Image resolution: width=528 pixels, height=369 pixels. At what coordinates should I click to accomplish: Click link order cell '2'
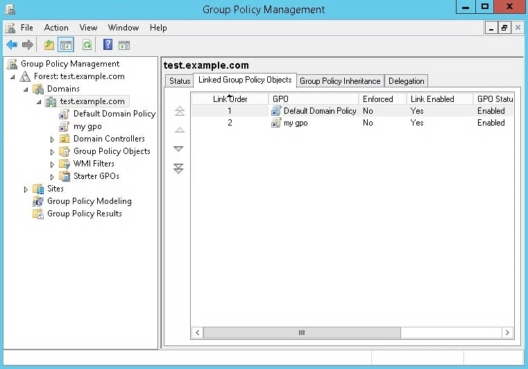tap(230, 123)
